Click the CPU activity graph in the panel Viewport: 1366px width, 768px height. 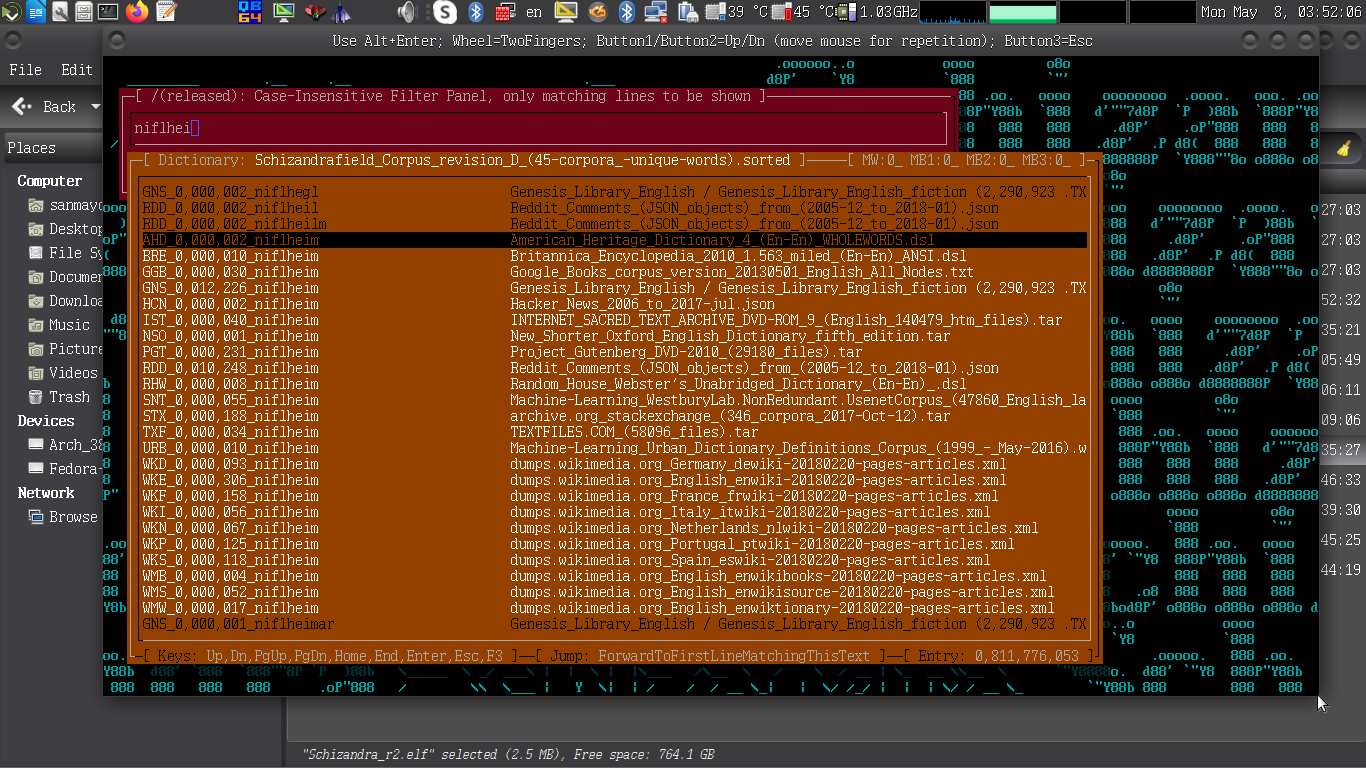coord(951,12)
